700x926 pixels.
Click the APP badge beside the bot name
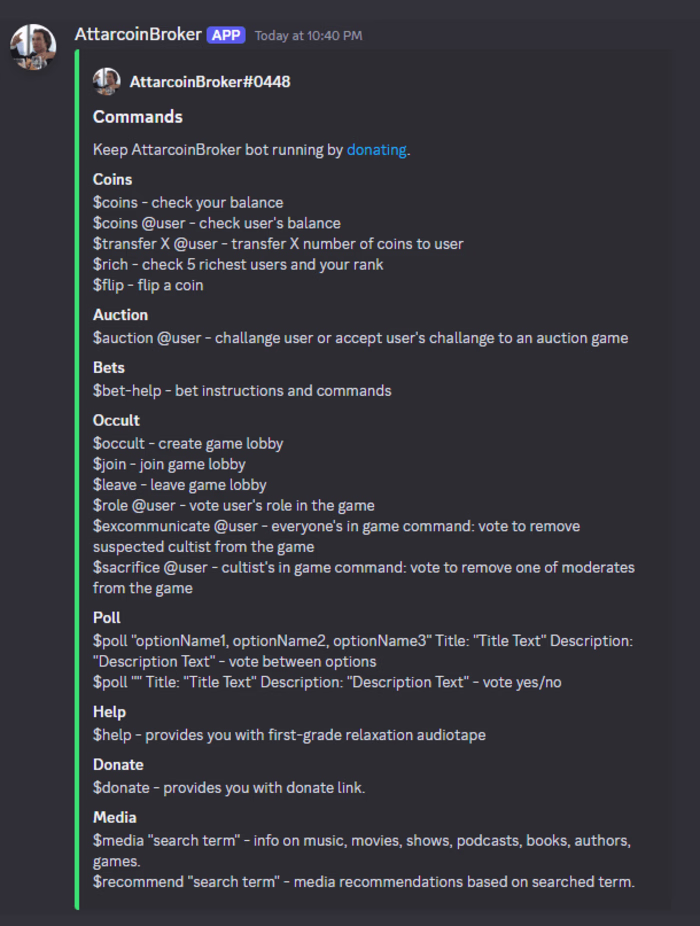226,34
